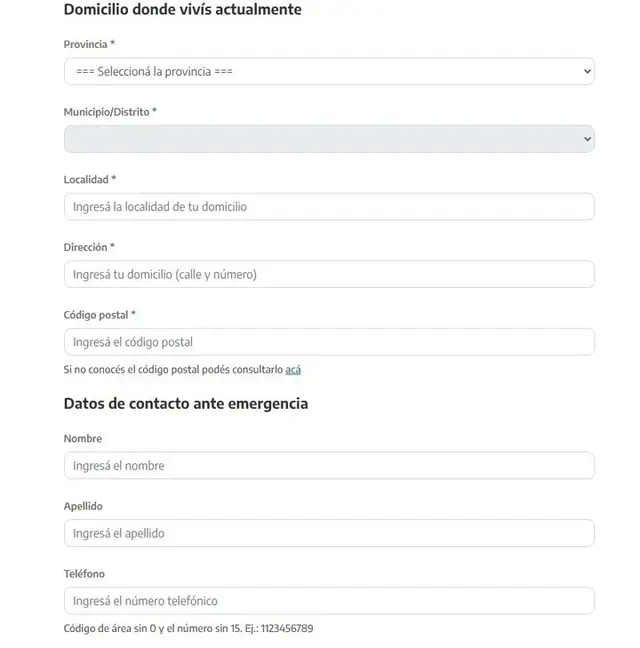Click the "Código postal *" label
The image size is (640, 648).
pyautogui.click(x=100, y=315)
